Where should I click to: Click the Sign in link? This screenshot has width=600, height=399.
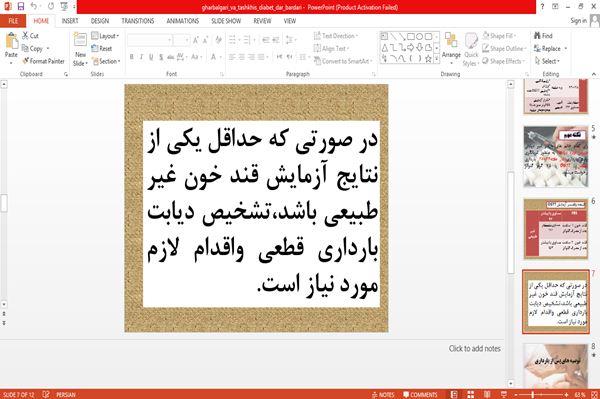(x=578, y=21)
